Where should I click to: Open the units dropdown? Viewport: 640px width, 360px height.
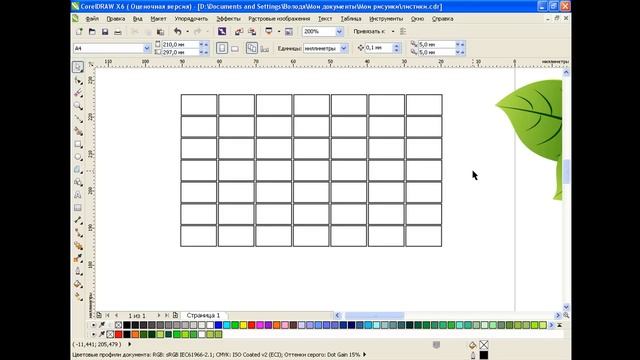click(x=344, y=48)
